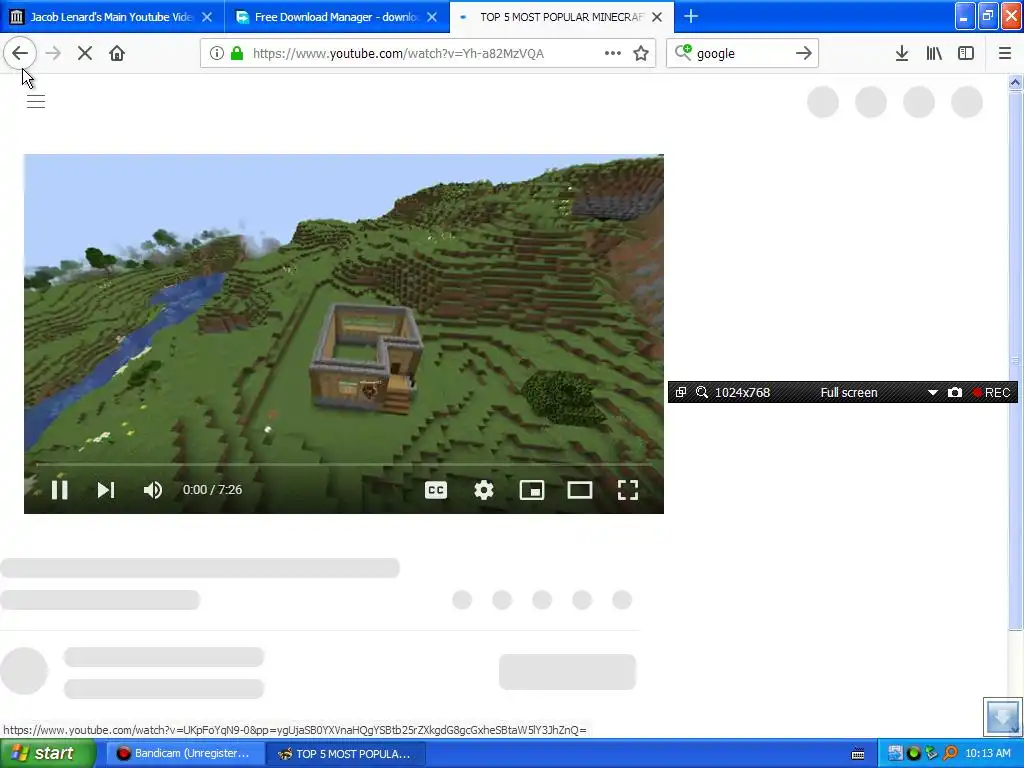Submit search with the arrow in search box
This screenshot has height=768, width=1024.
point(804,54)
